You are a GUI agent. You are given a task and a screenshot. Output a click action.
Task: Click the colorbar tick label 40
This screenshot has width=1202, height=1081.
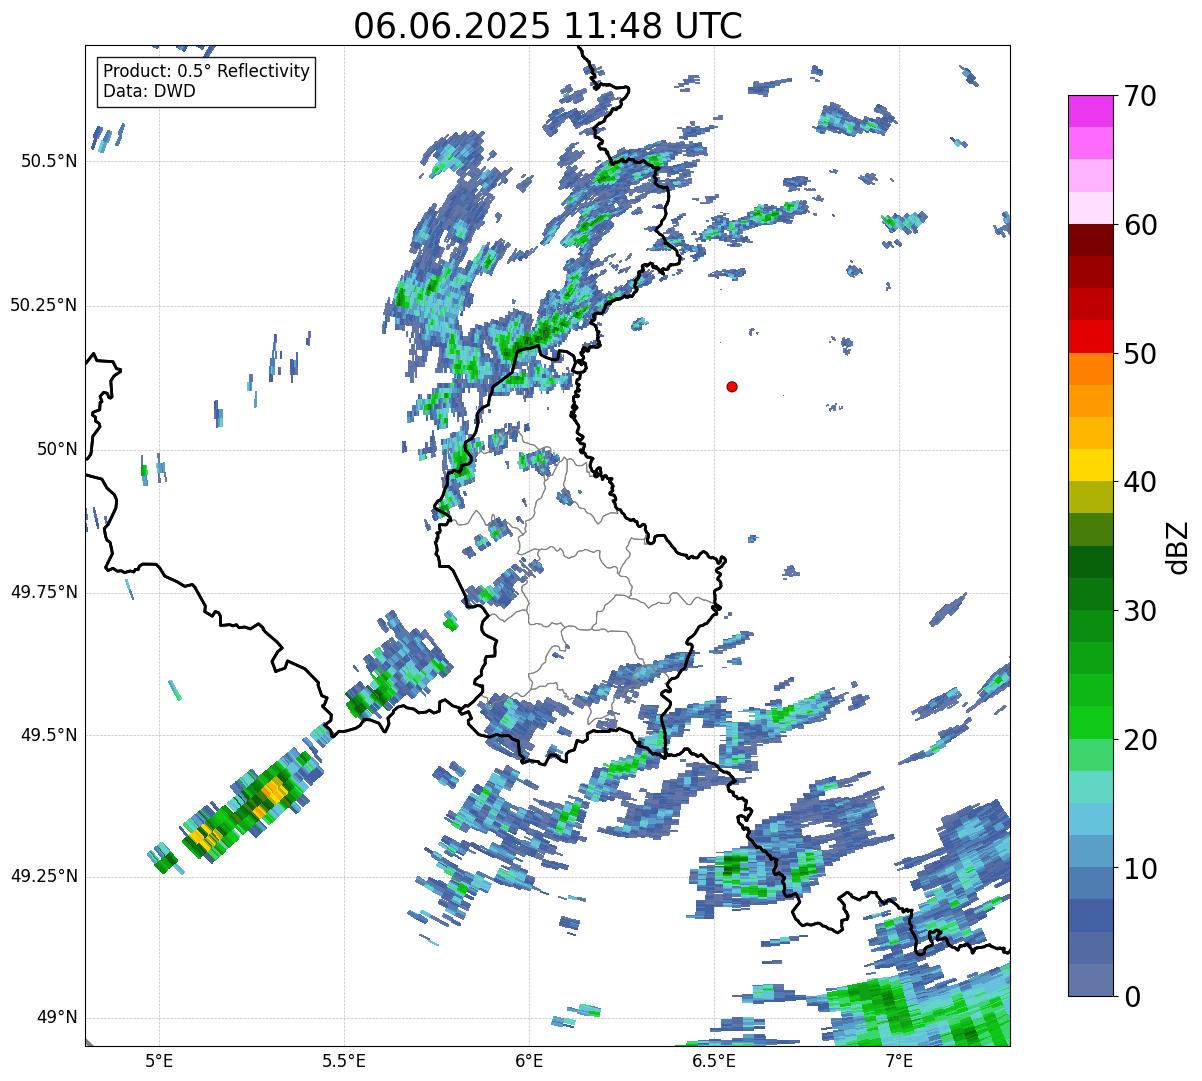click(1140, 482)
